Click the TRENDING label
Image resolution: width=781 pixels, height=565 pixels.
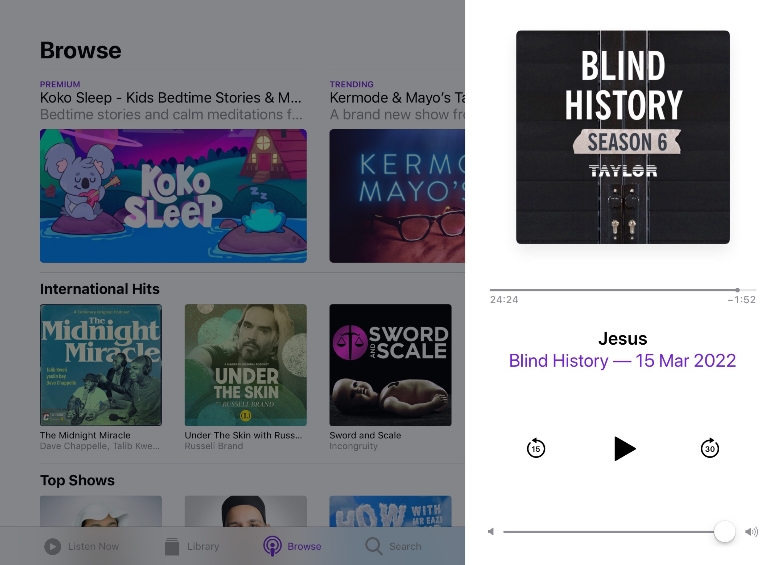click(352, 84)
